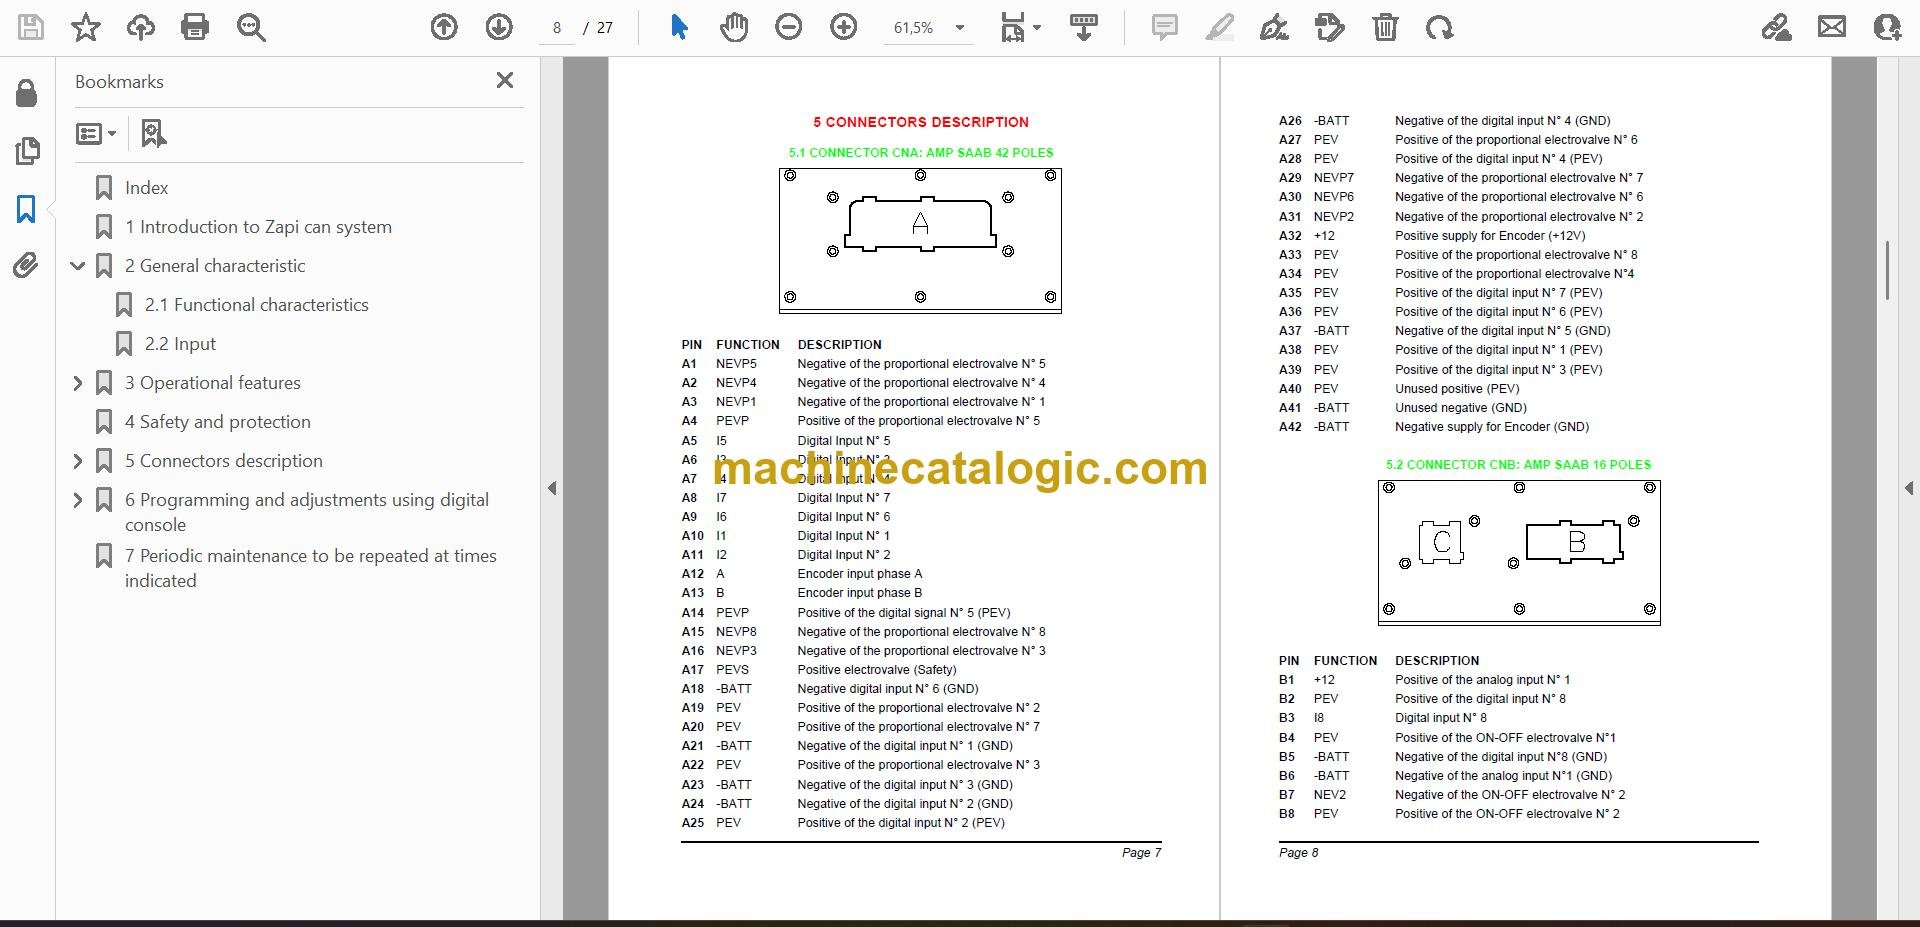Click the 'Encoder input phase A' description

859,574
